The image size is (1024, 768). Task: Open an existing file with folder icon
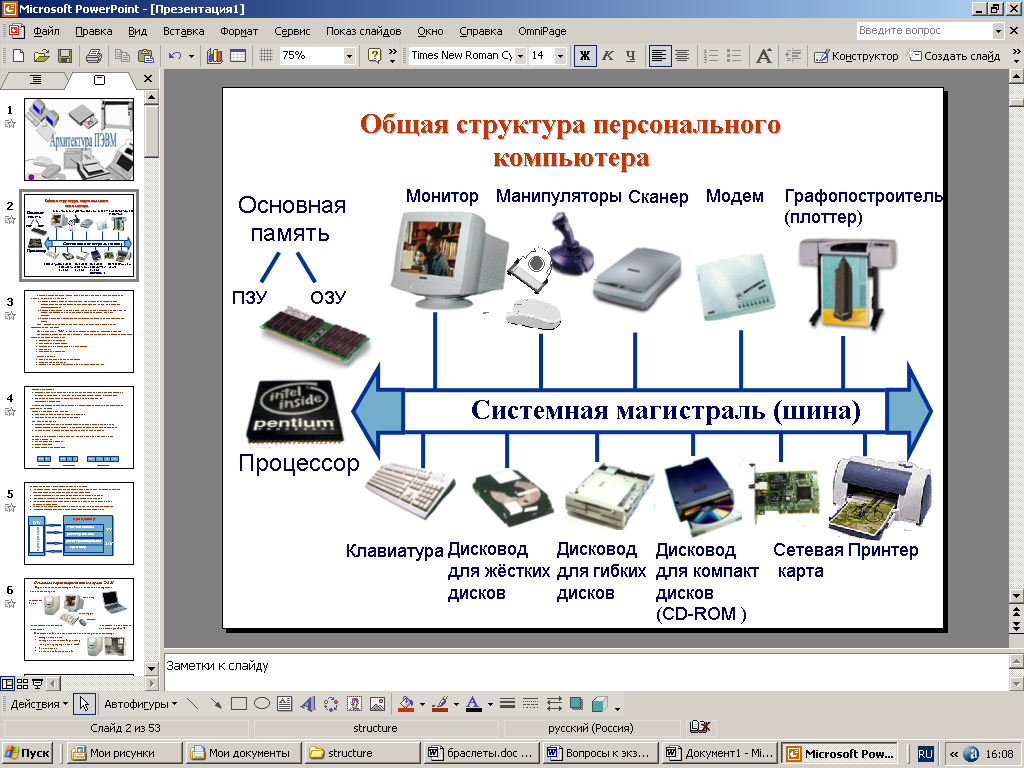coord(41,56)
